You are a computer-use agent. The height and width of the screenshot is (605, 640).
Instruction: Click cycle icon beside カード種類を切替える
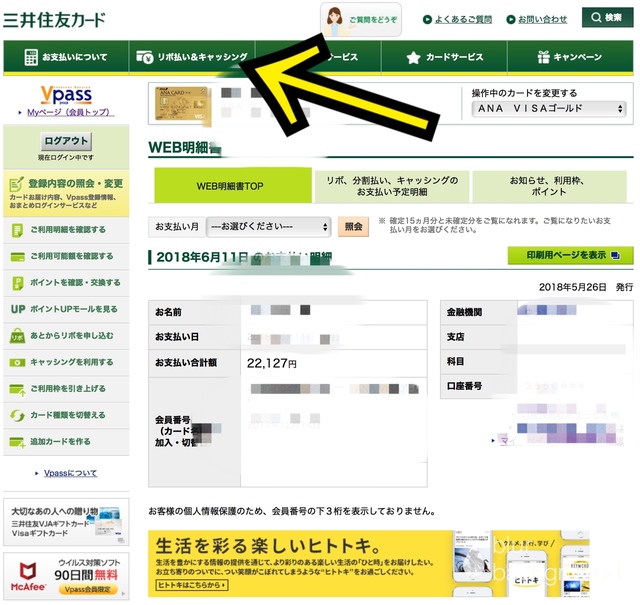click(18, 416)
